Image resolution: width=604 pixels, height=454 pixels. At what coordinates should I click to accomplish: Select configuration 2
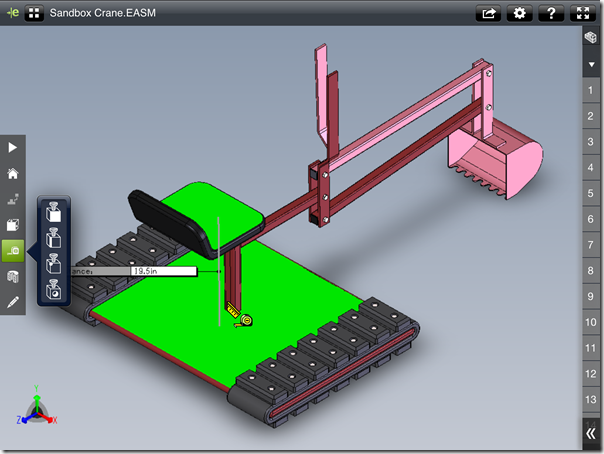coord(591,116)
